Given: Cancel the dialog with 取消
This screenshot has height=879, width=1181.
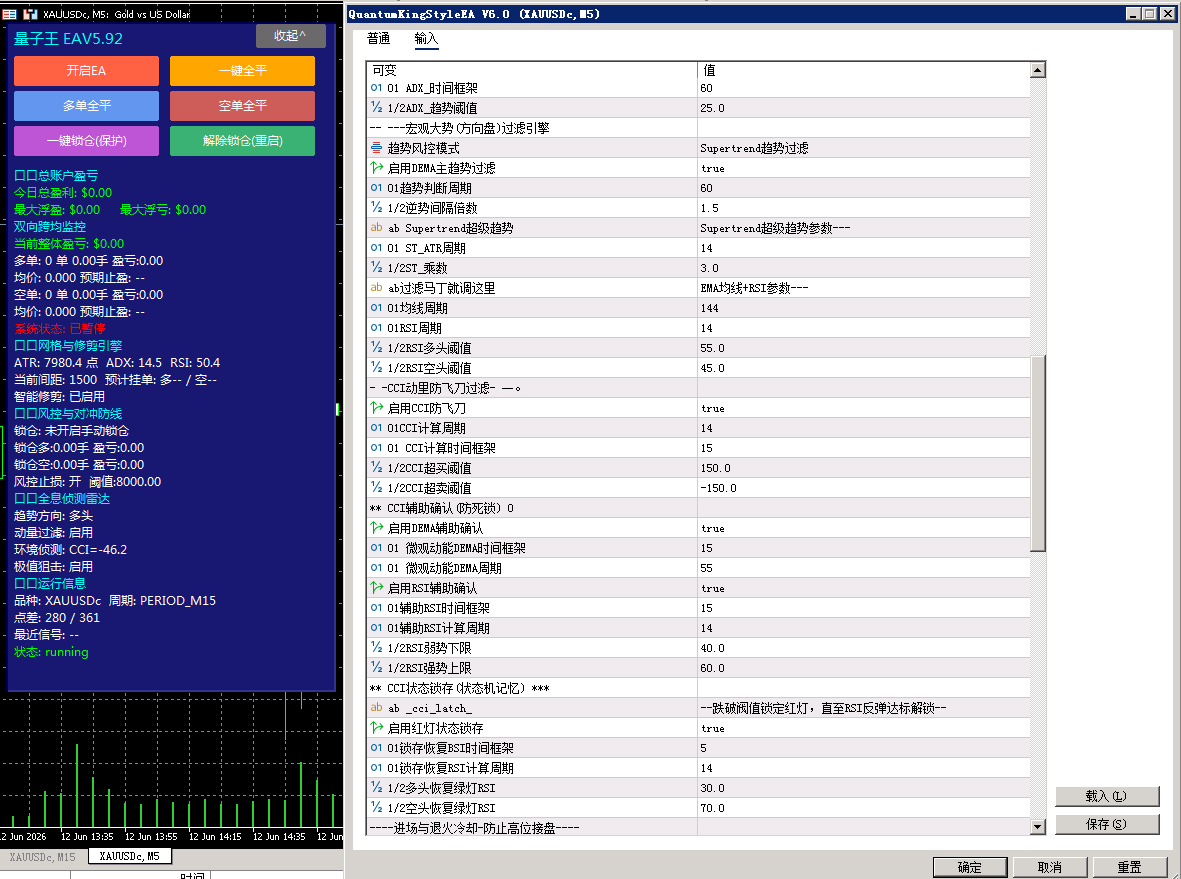Looking at the screenshot, I should click(1049, 867).
